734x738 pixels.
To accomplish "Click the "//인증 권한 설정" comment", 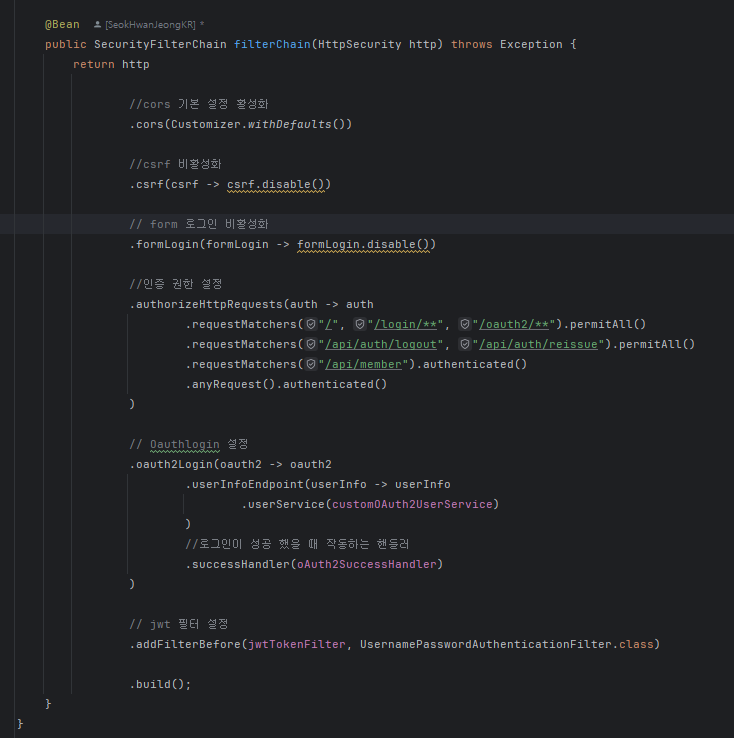I will (176, 284).
